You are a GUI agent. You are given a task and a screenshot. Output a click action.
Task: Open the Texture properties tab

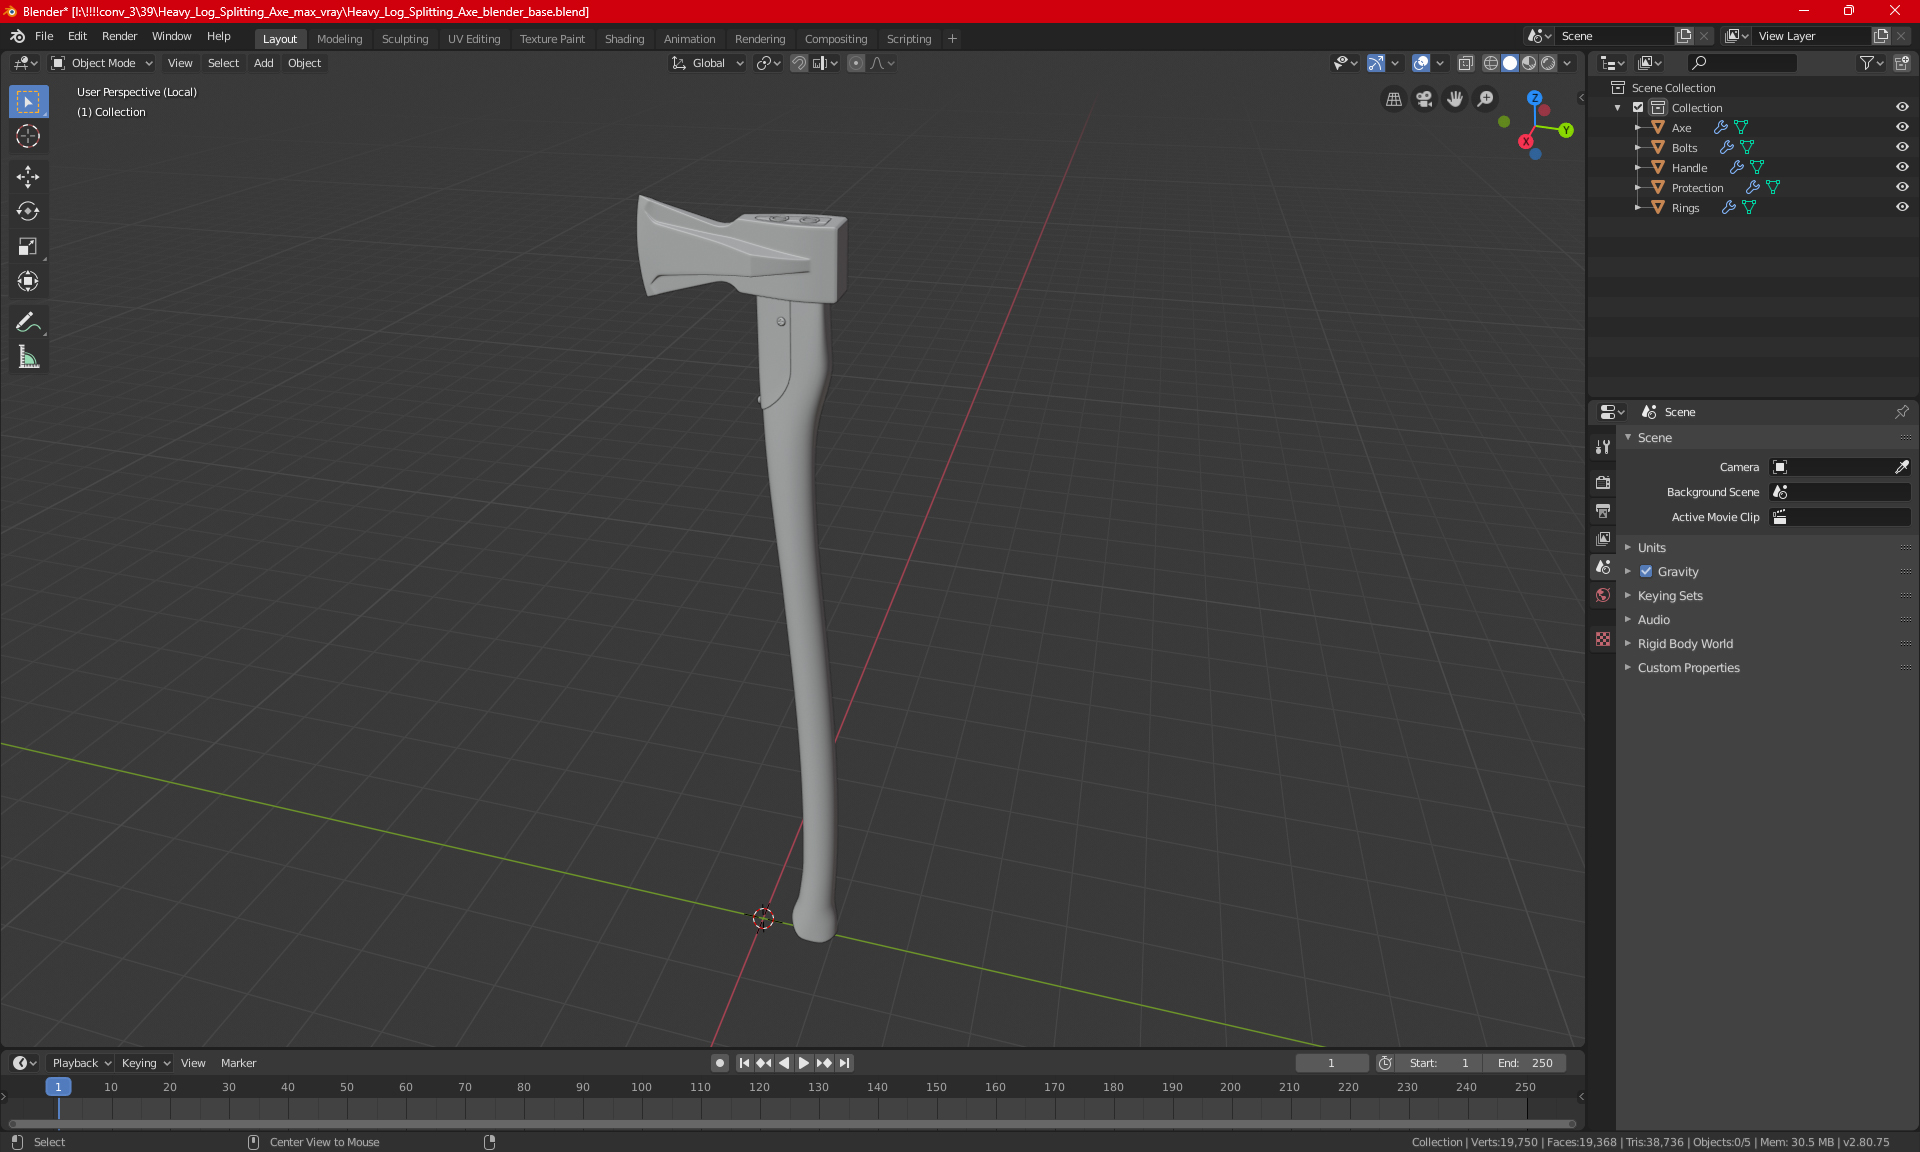(1603, 639)
